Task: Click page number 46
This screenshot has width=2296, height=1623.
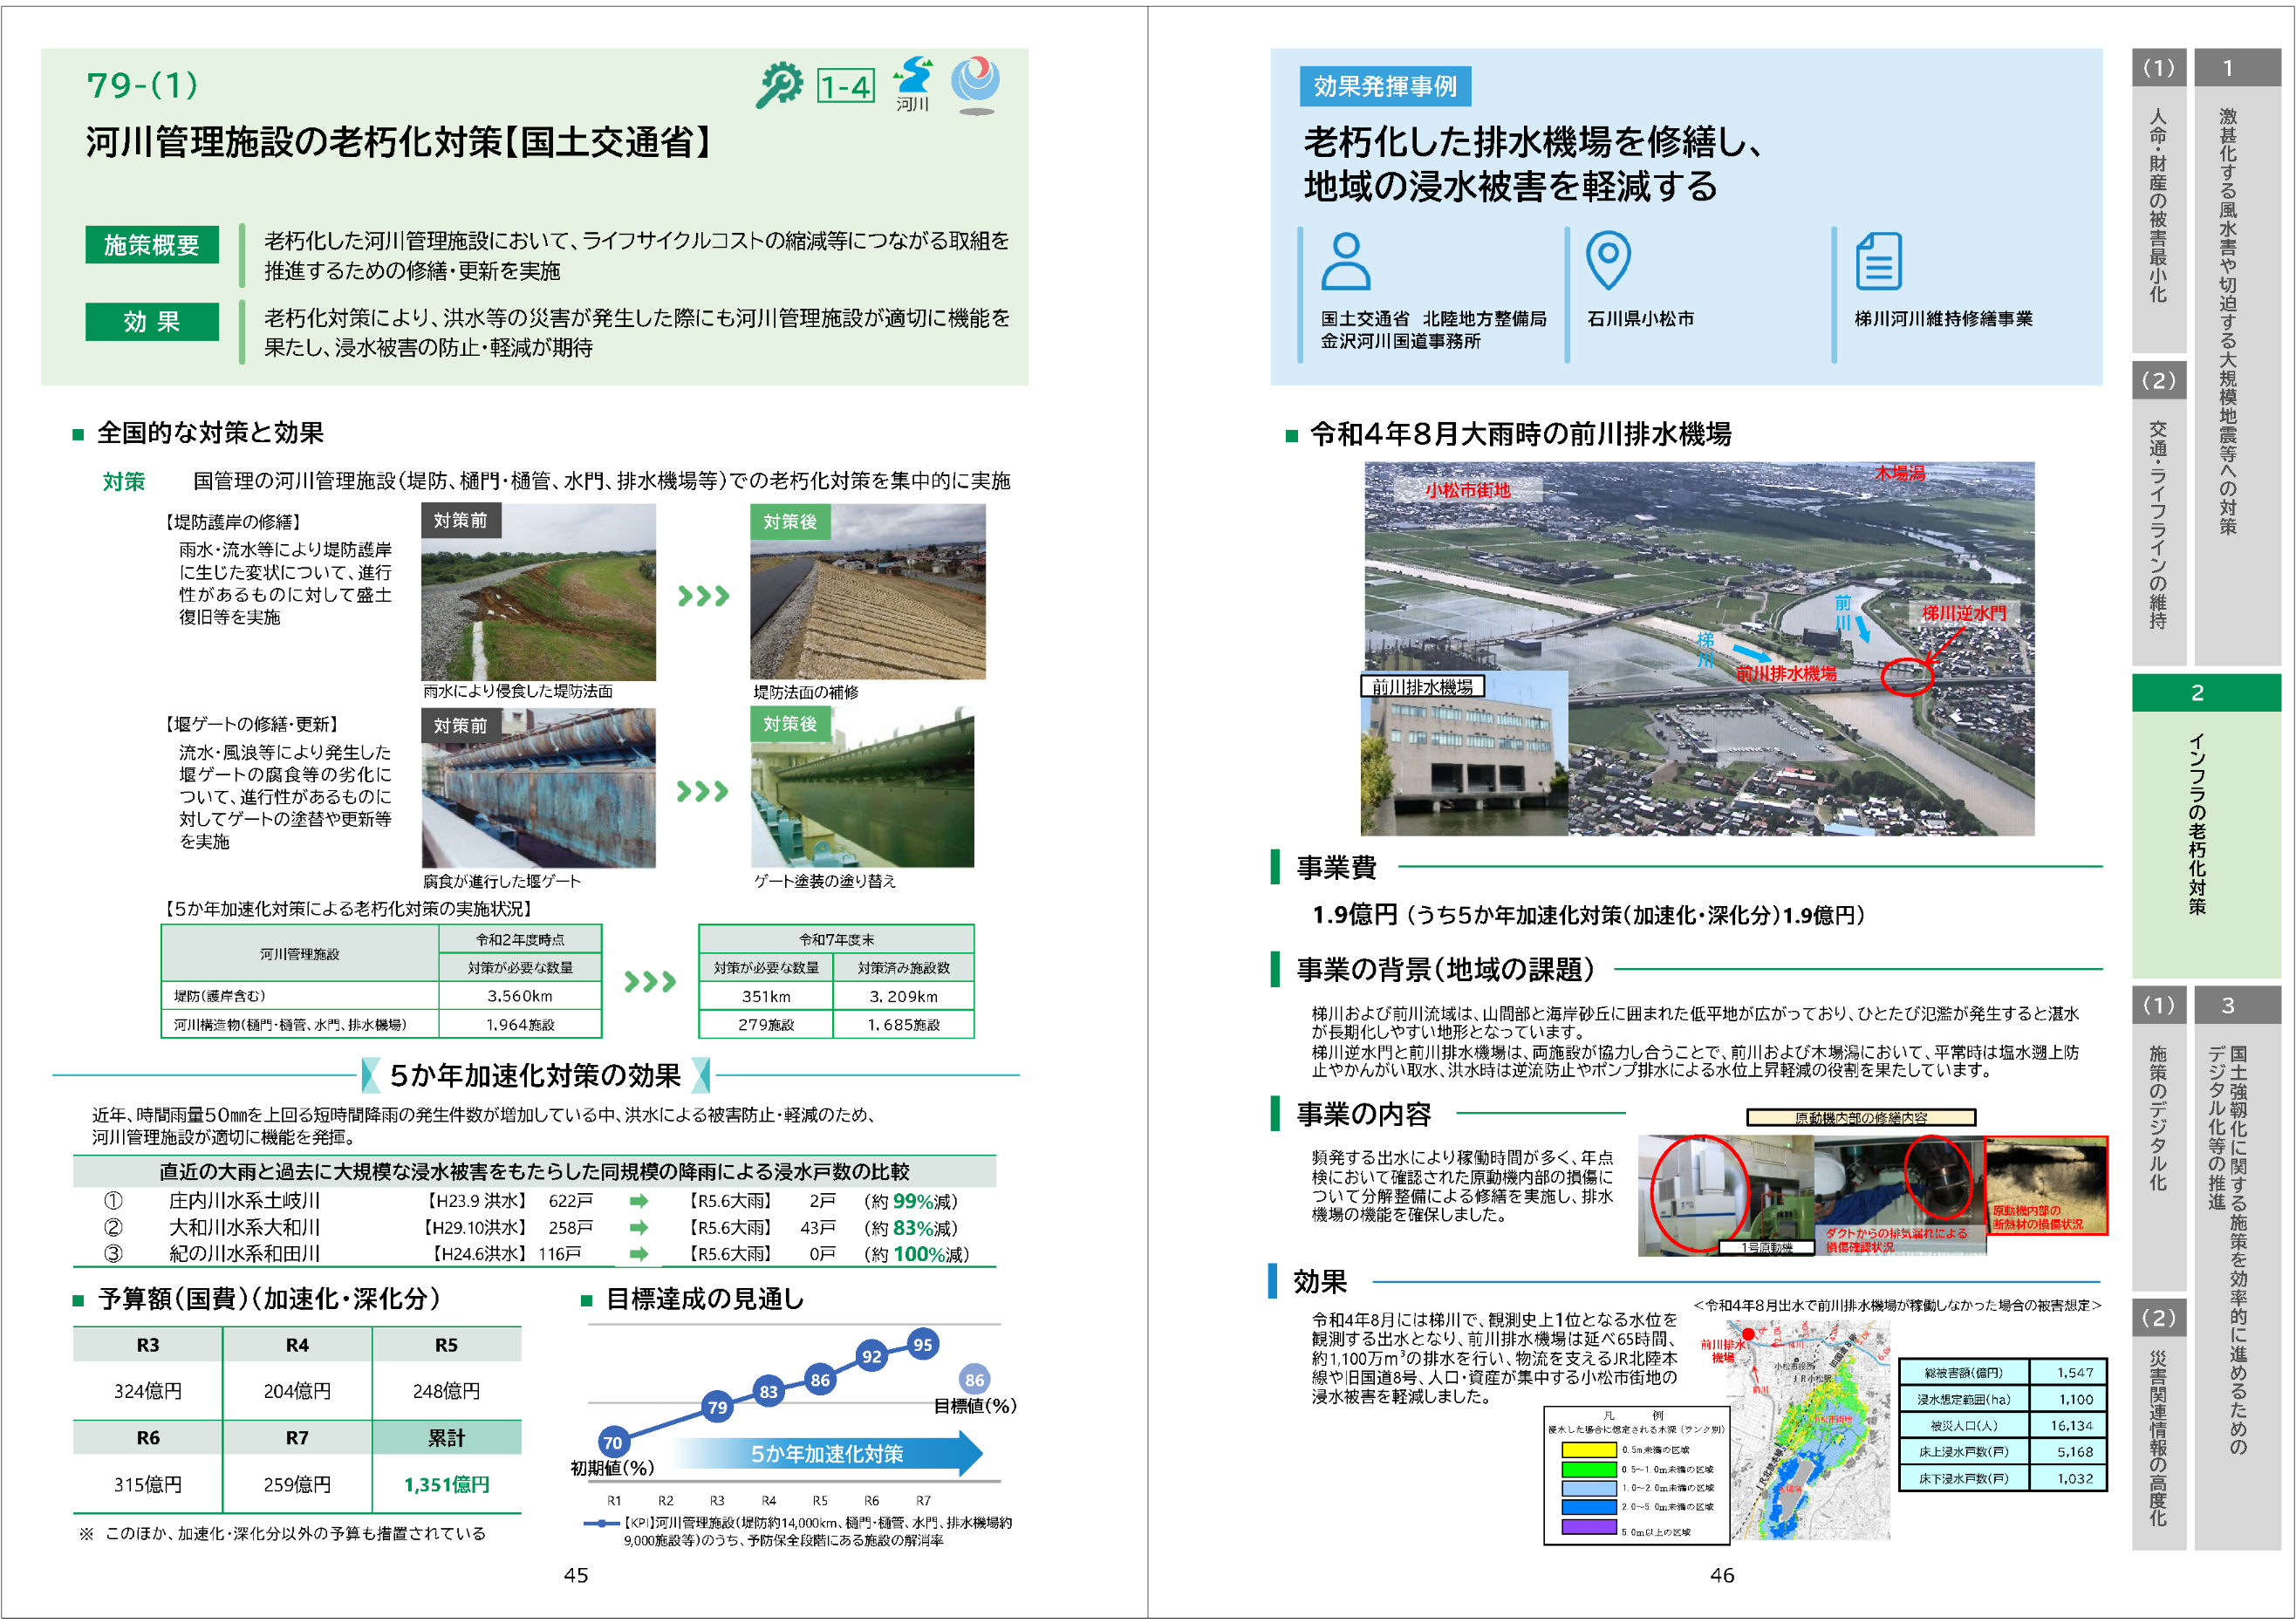Action: pyautogui.click(x=1722, y=1575)
